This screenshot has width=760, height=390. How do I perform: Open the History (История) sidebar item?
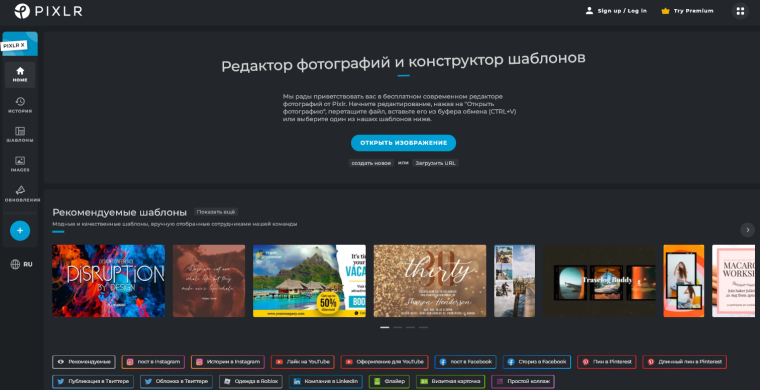tap(20, 105)
